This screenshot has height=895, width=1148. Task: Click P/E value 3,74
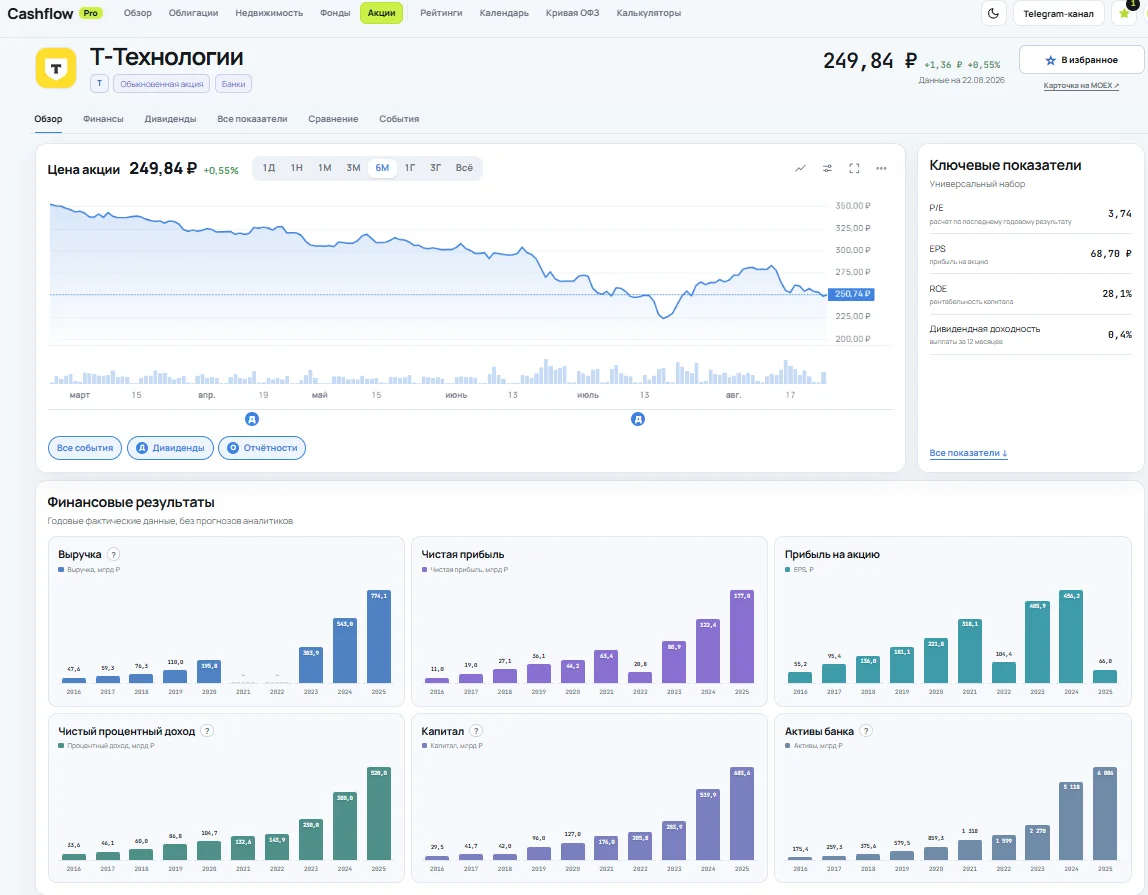1119,214
